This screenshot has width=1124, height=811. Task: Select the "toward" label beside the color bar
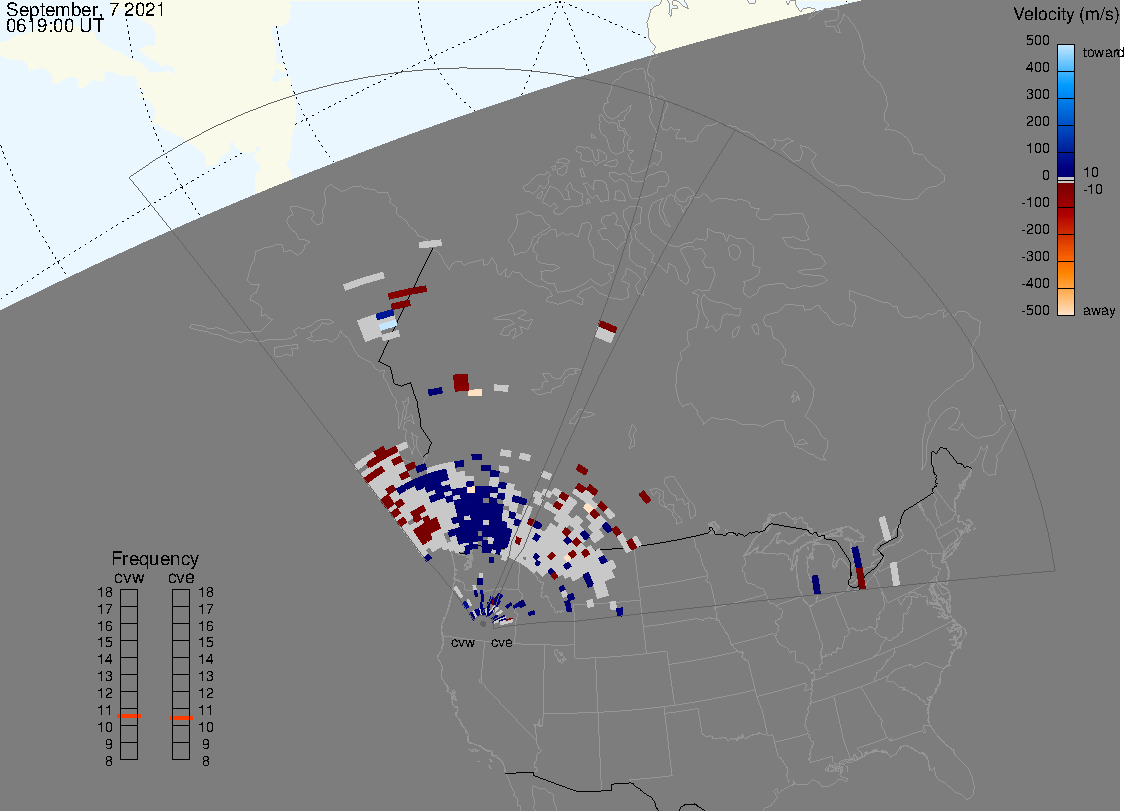(x=1102, y=52)
